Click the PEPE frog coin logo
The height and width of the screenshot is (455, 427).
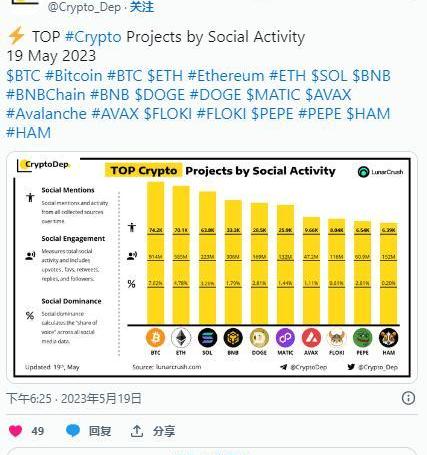(x=362, y=338)
